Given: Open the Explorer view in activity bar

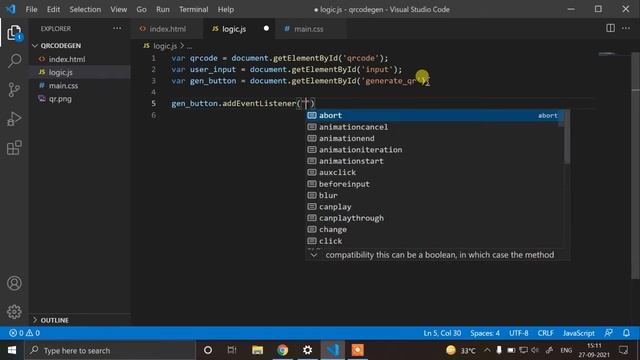Looking at the screenshot, I should point(14,33).
